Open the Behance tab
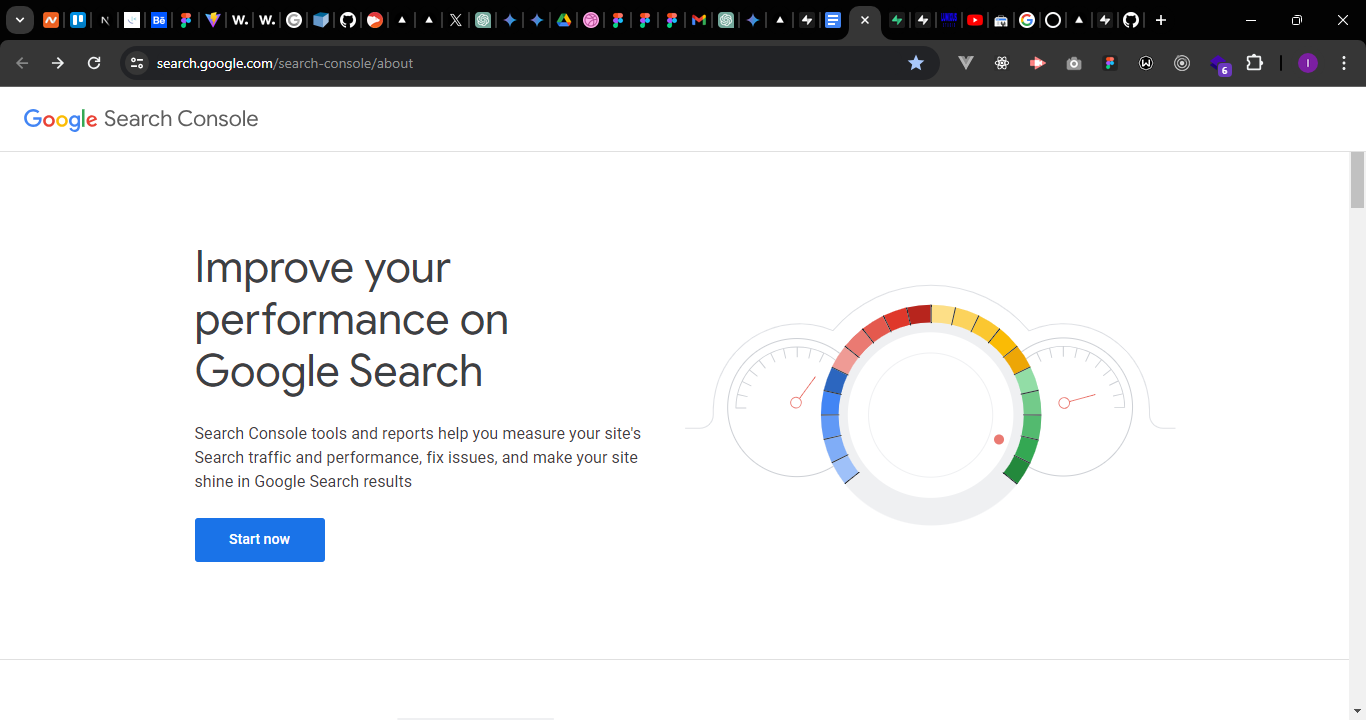 [x=159, y=20]
